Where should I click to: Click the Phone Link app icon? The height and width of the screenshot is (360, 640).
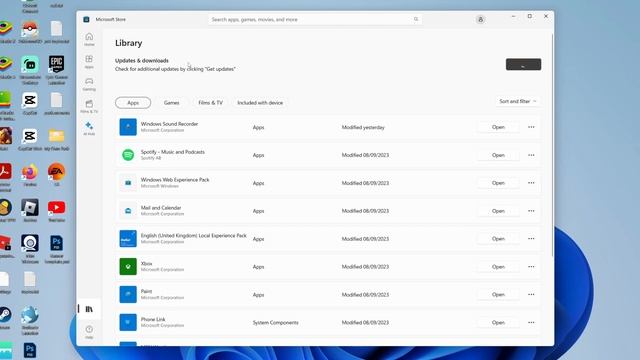click(128, 322)
